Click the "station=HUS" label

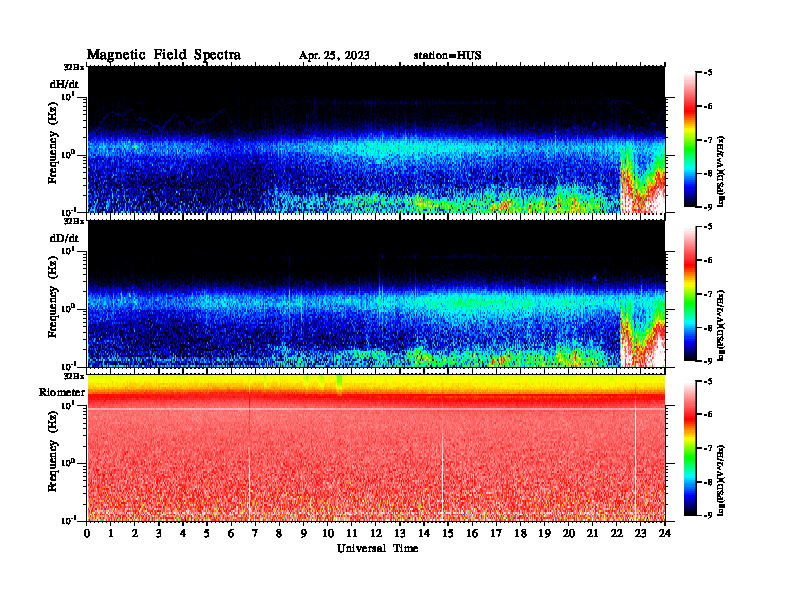(x=447, y=56)
